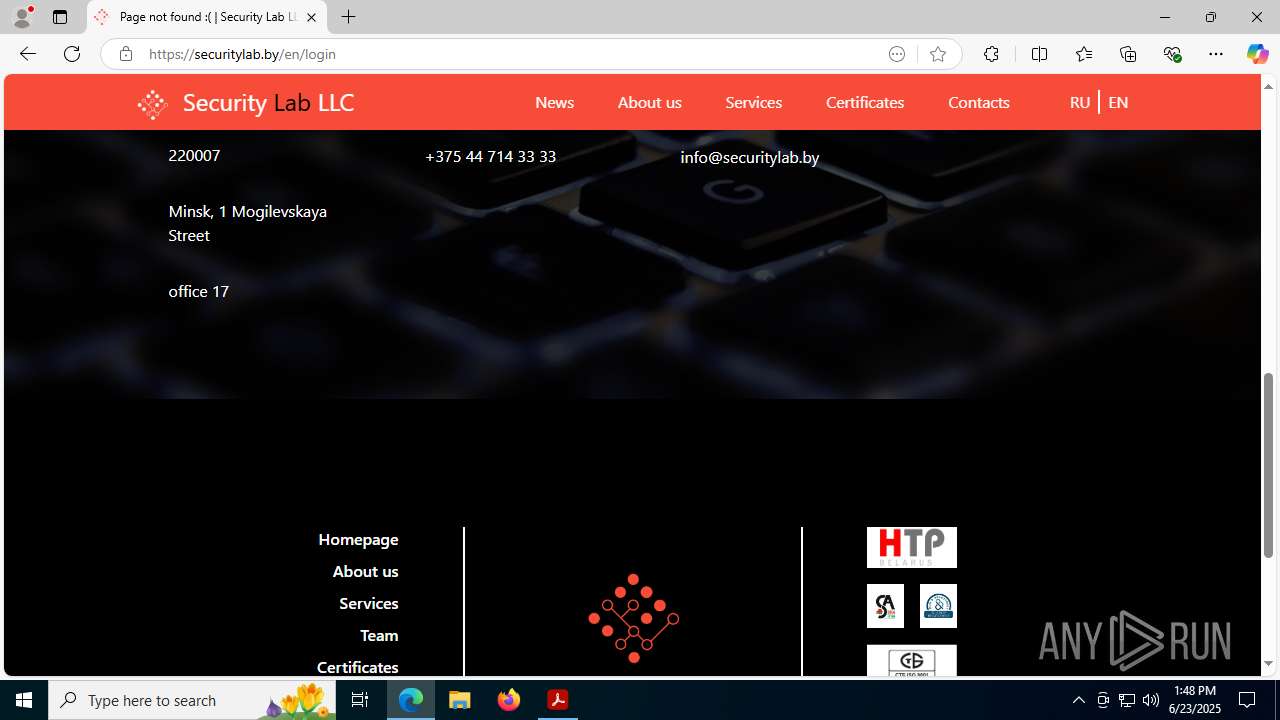Switch site language to EN
The width and height of the screenshot is (1280, 720).
[x=1118, y=102]
